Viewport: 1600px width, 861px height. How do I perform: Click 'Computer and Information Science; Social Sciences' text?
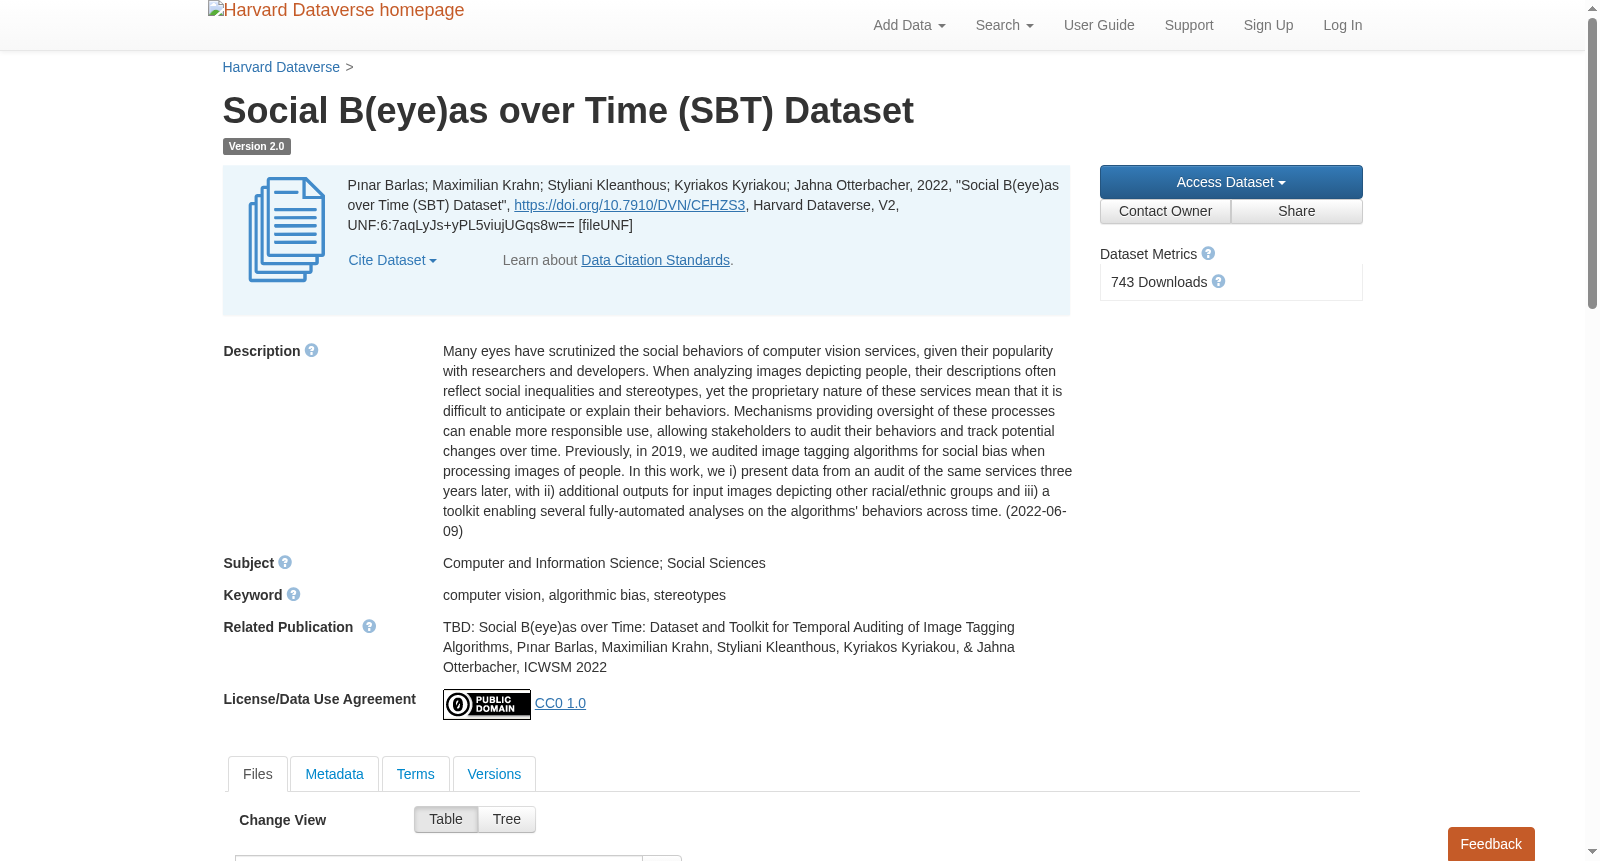click(x=604, y=563)
